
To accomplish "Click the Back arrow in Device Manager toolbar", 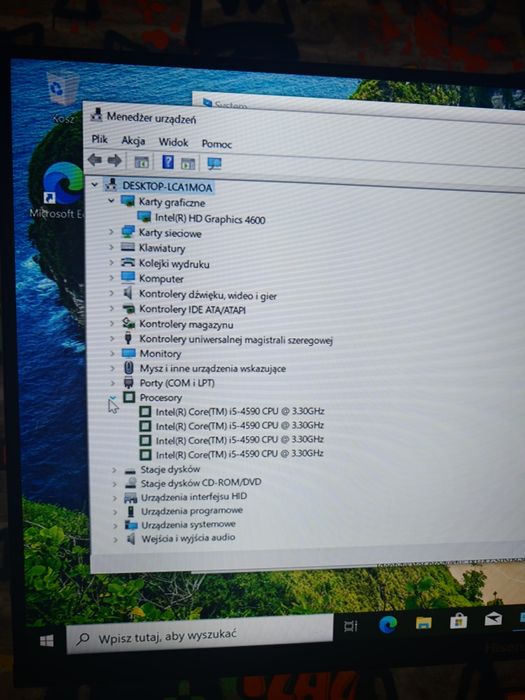I will (x=95, y=159).
